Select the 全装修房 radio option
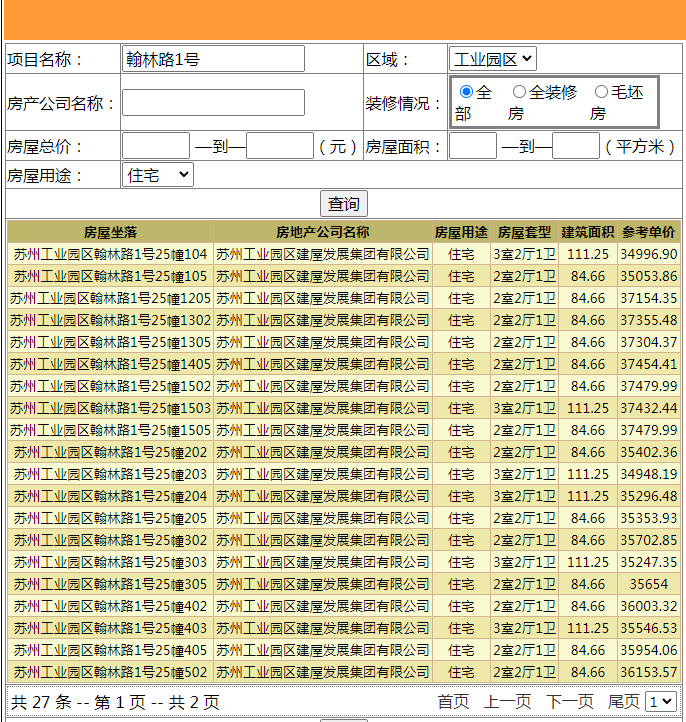Image resolution: width=686 pixels, height=722 pixels. click(519, 92)
